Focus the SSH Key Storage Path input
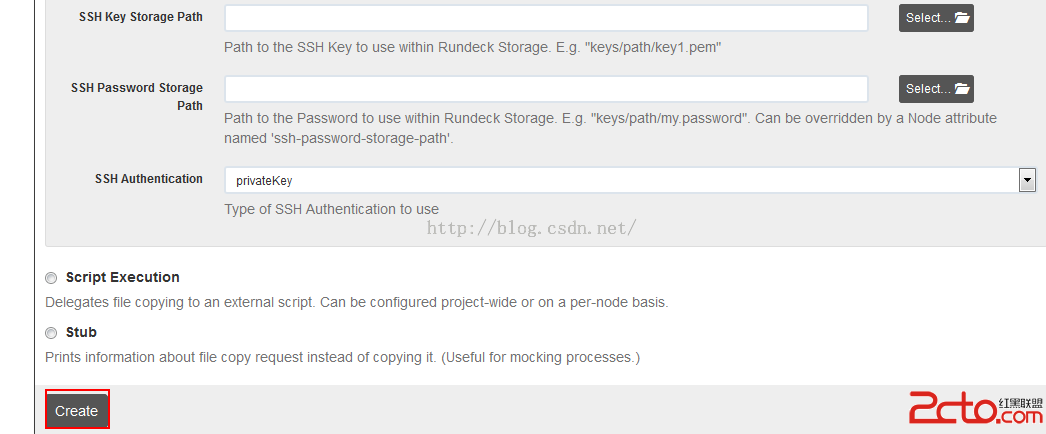 (546, 18)
